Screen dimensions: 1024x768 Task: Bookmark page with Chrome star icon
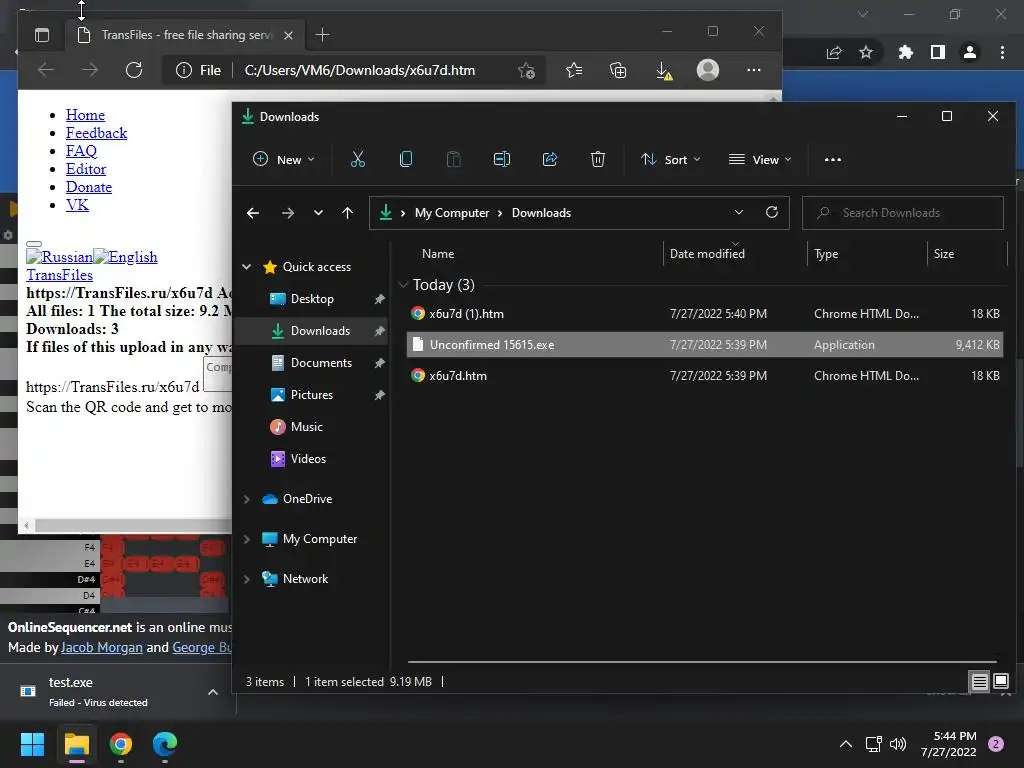point(866,52)
